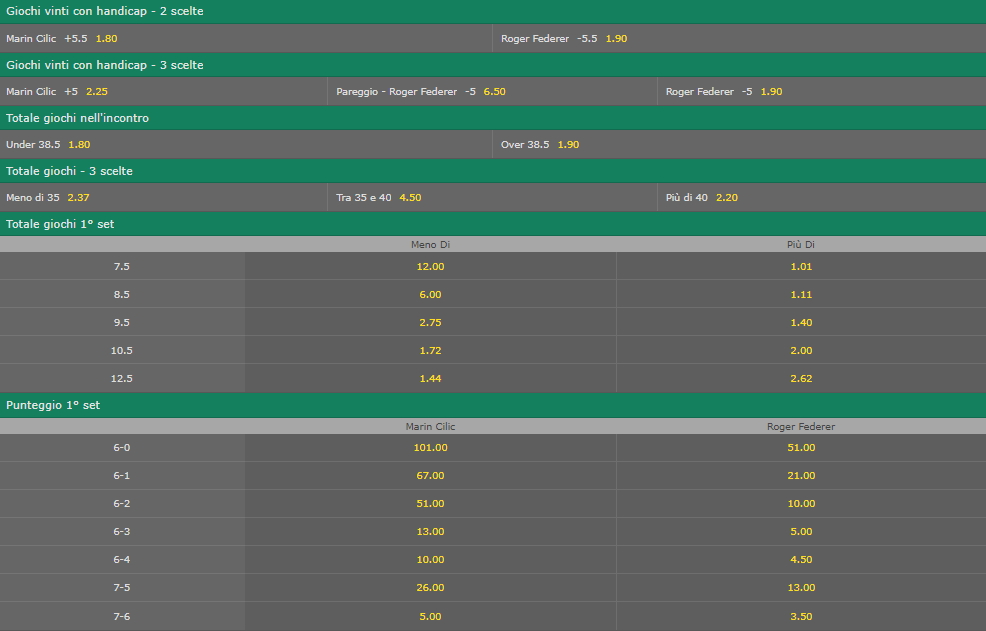Collapse the 'Giochi vinti con handicap - 3 scelte' header

(492, 65)
